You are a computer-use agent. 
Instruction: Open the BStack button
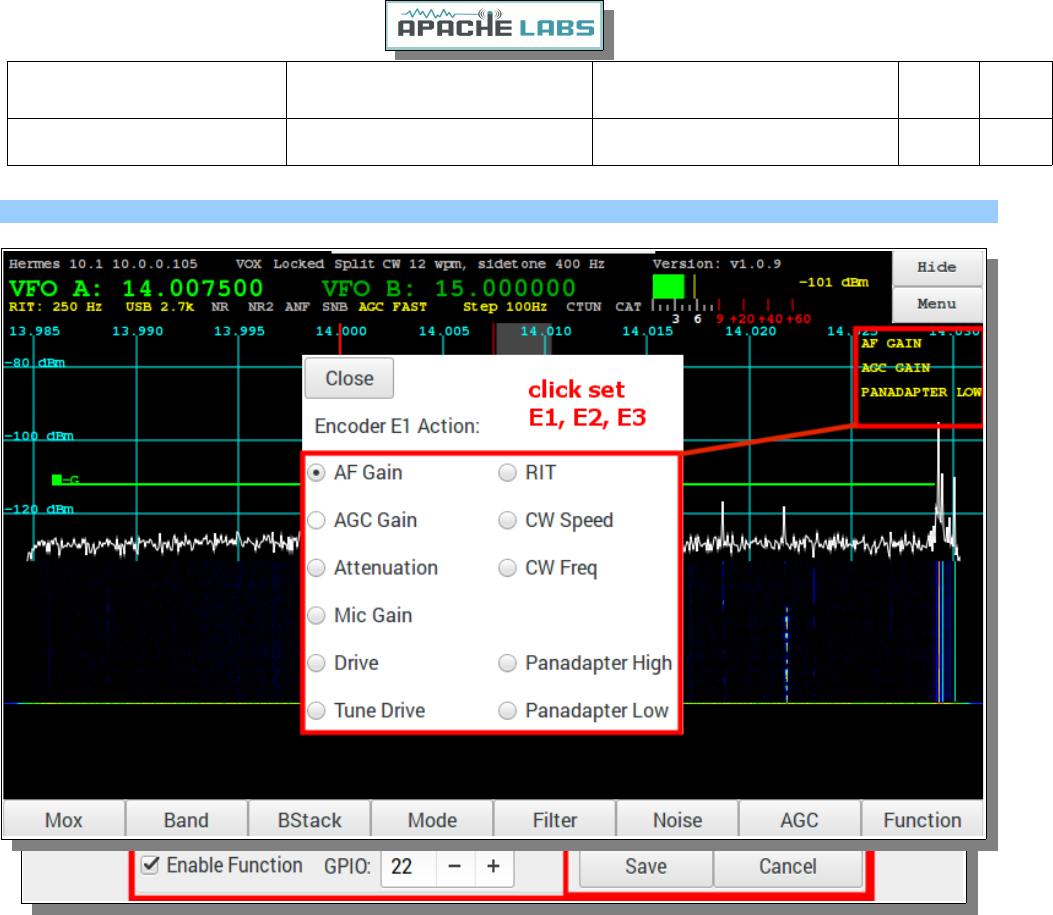coord(310,820)
